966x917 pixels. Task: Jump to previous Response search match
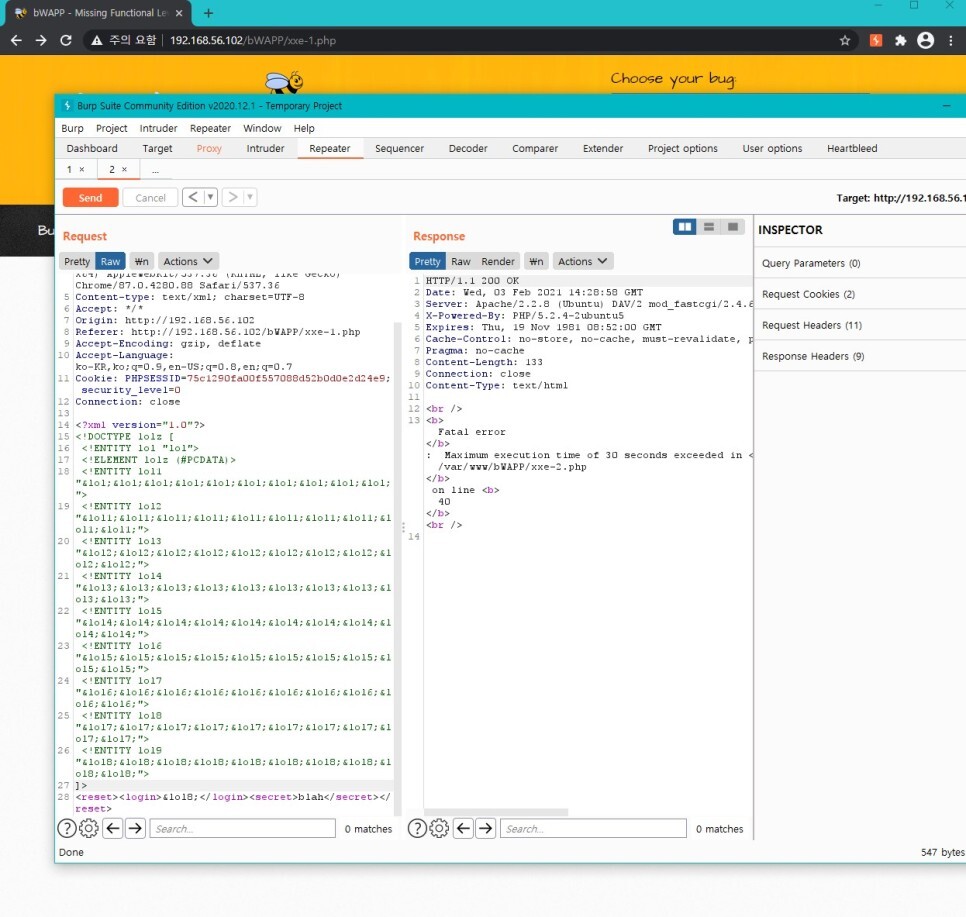(x=463, y=828)
